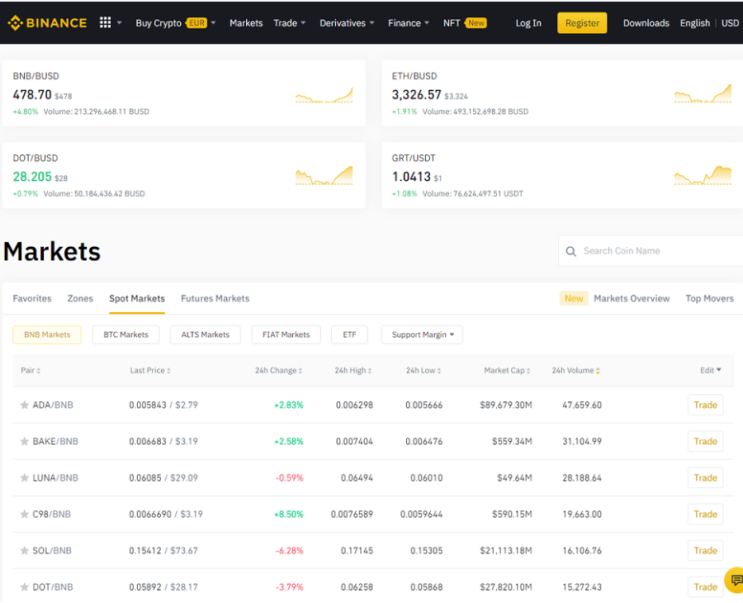Open the Downloads link
Viewport: 743px width, 603px height.
pos(646,23)
